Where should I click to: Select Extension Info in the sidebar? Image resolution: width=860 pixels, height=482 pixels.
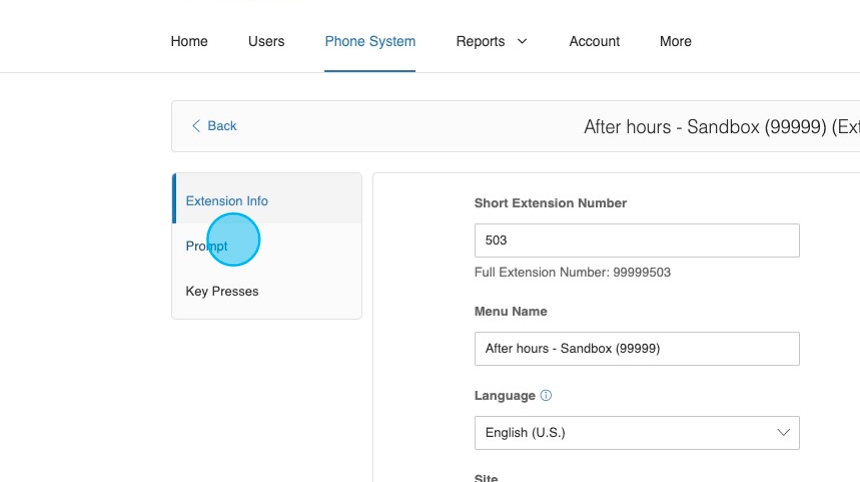[x=227, y=201]
